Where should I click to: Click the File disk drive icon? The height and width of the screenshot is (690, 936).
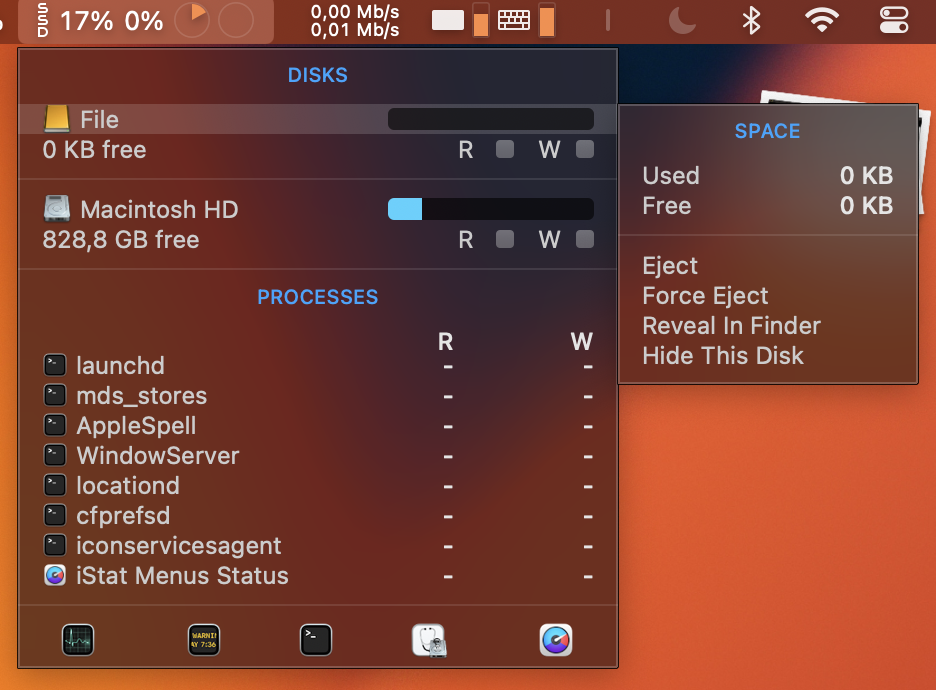57,119
